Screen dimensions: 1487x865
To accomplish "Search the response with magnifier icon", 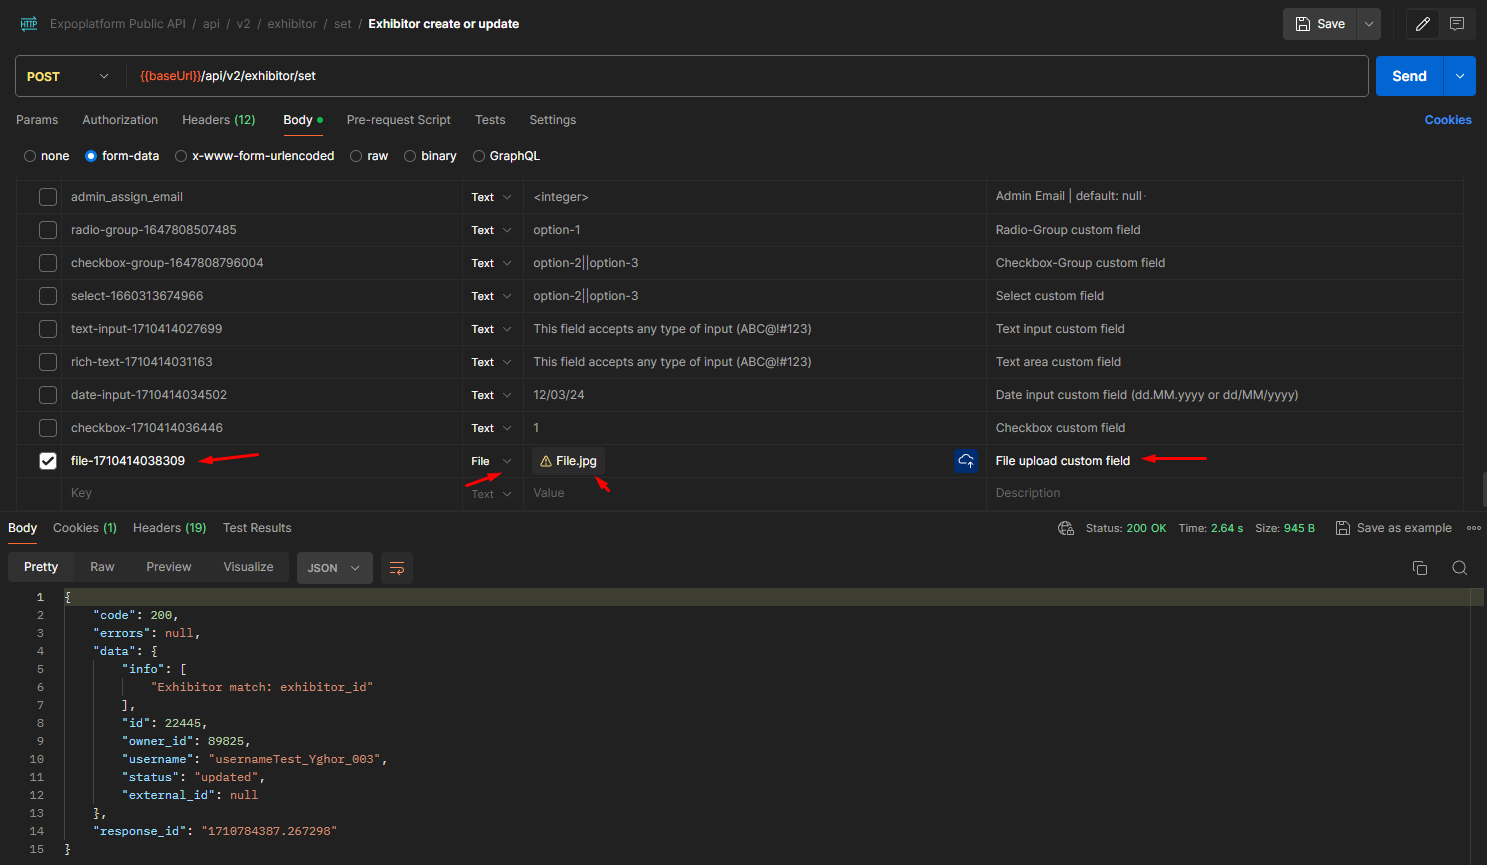I will click(x=1459, y=568).
